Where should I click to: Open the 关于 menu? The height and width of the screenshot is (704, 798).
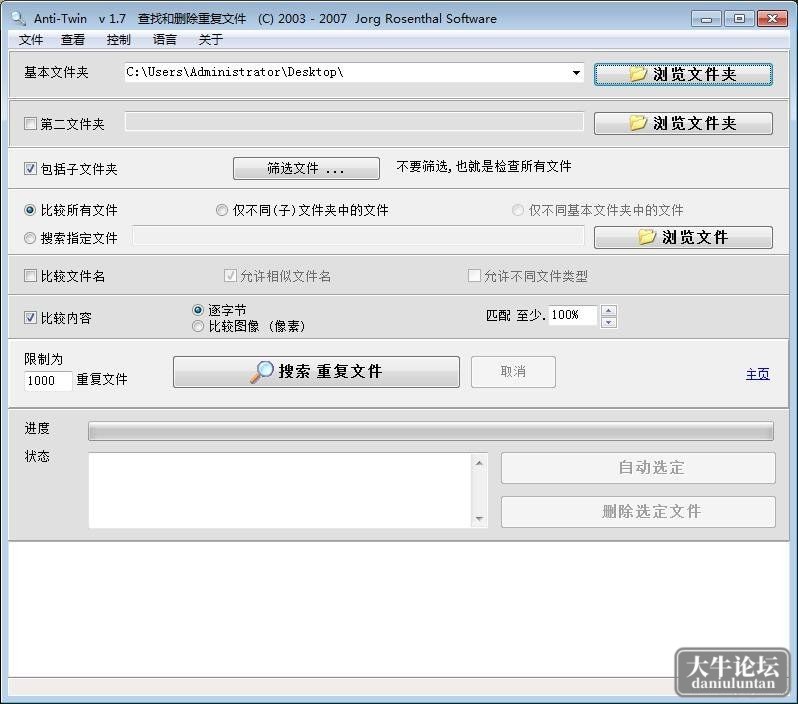tap(210, 40)
